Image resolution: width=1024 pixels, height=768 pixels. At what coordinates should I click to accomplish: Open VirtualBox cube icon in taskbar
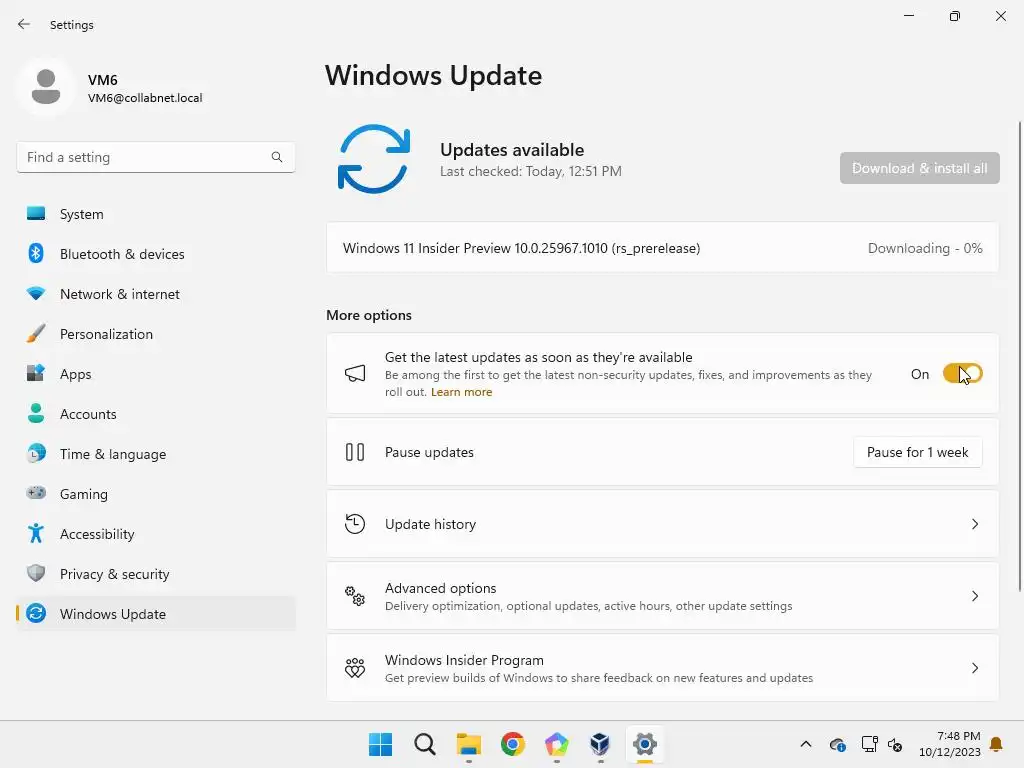pyautogui.click(x=600, y=744)
